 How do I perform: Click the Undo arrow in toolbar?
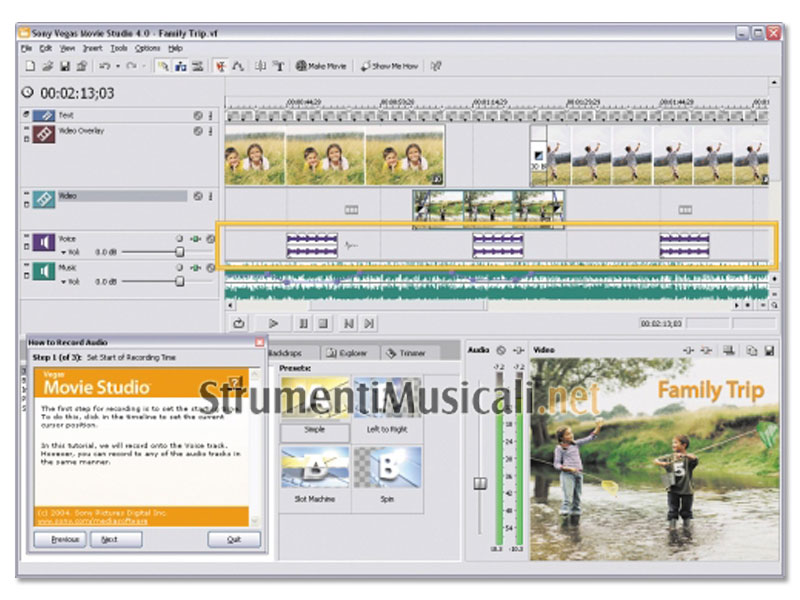pos(104,66)
